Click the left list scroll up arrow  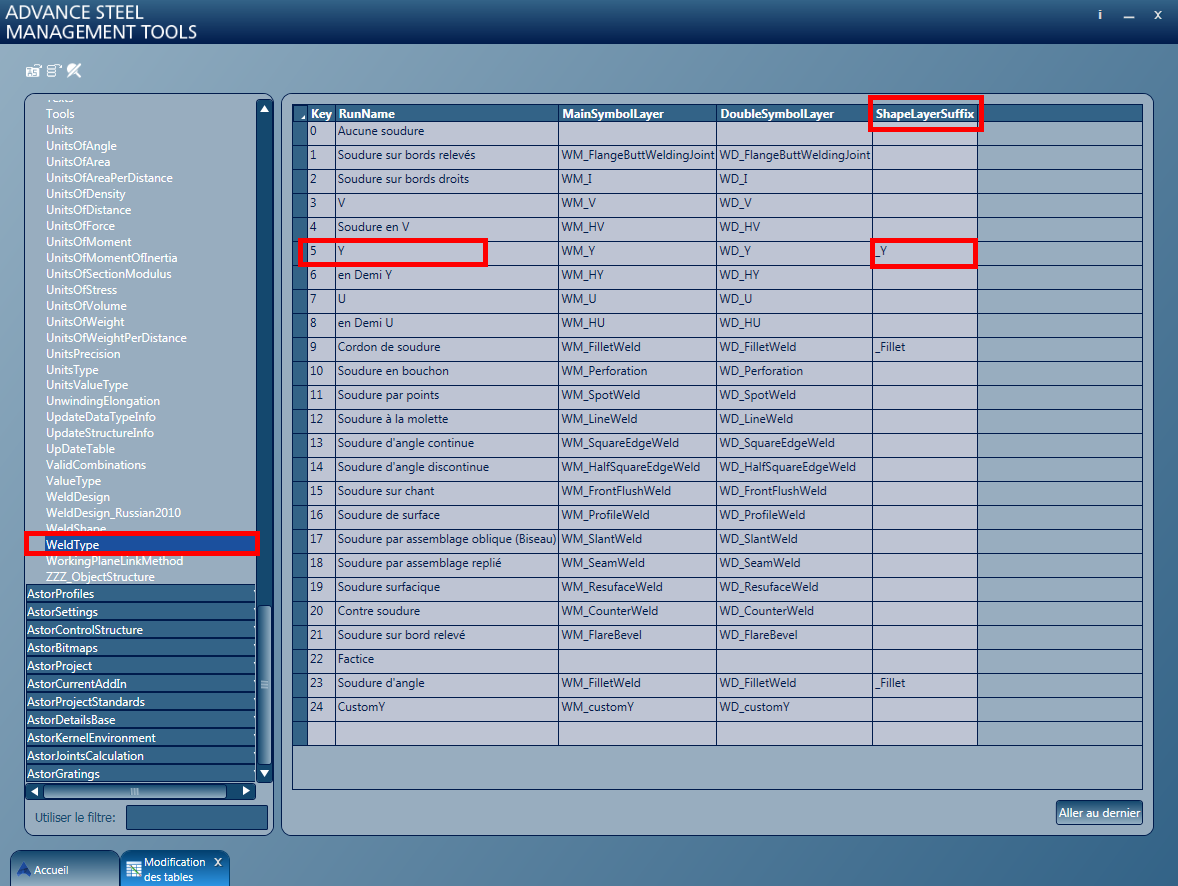[264, 109]
